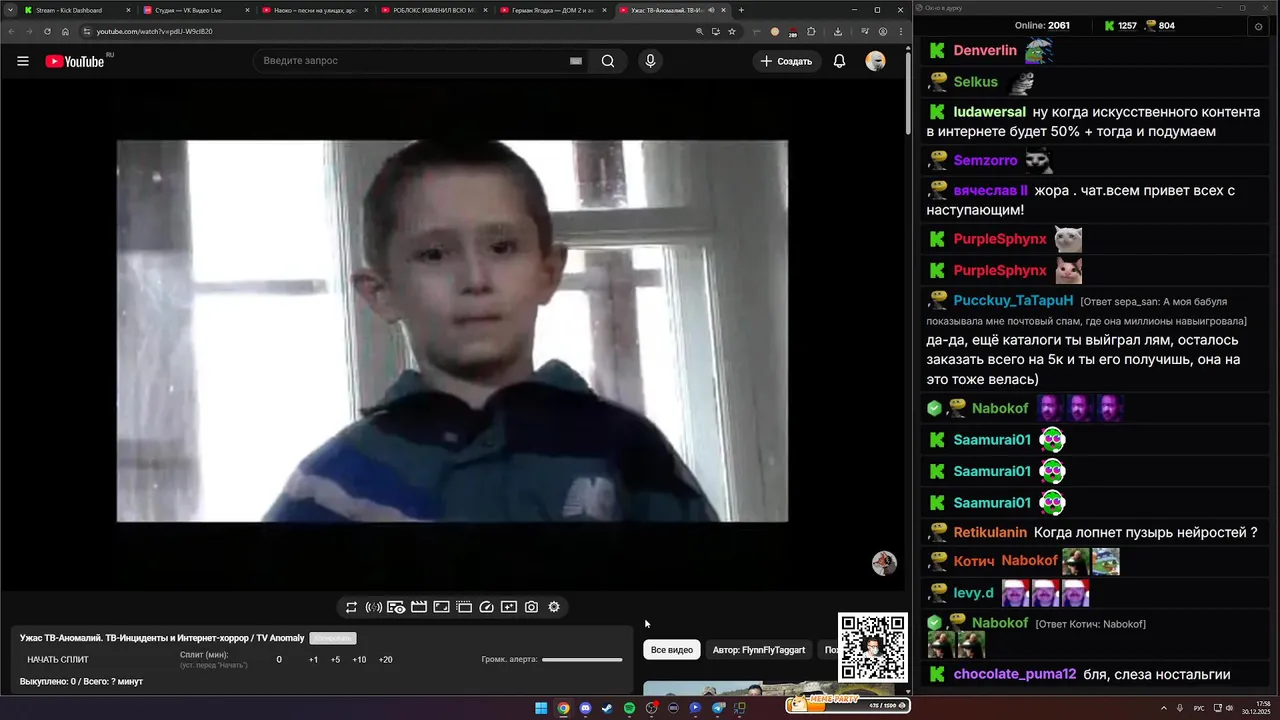The image size is (1280, 720).
Task: Open Steam from the taskbar
Action: [607, 708]
